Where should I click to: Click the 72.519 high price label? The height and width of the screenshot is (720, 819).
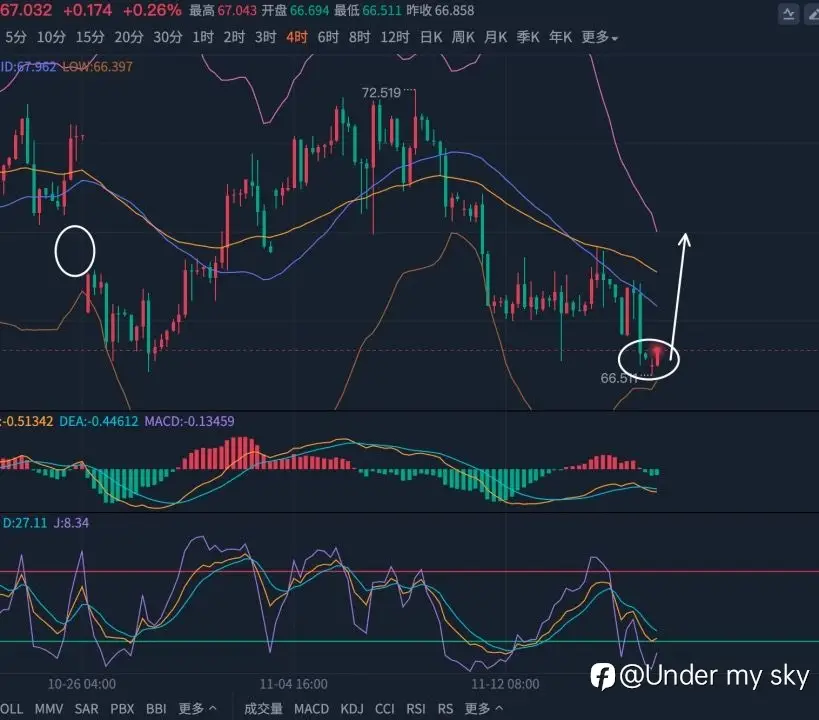[381, 92]
